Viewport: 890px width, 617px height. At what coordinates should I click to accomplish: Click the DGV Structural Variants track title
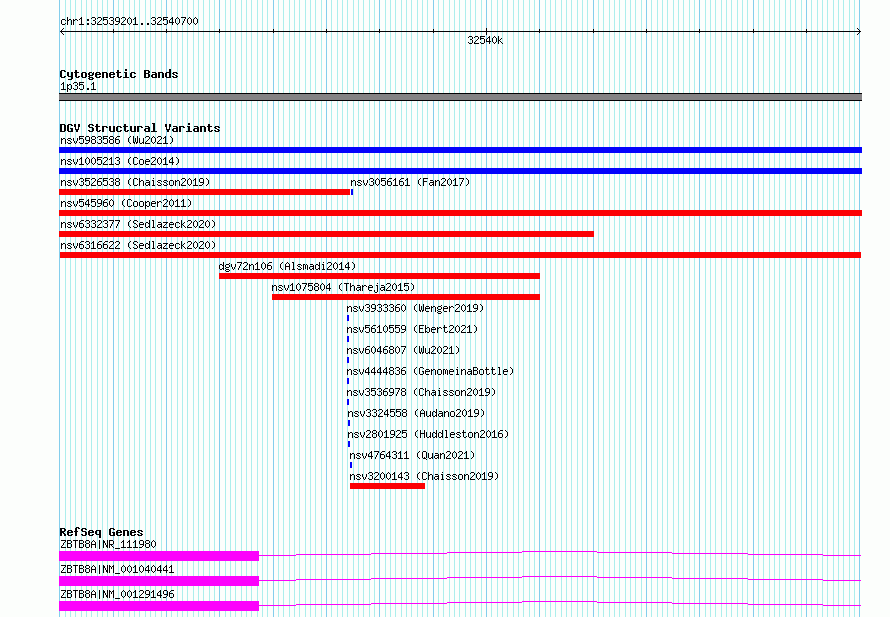click(140, 128)
